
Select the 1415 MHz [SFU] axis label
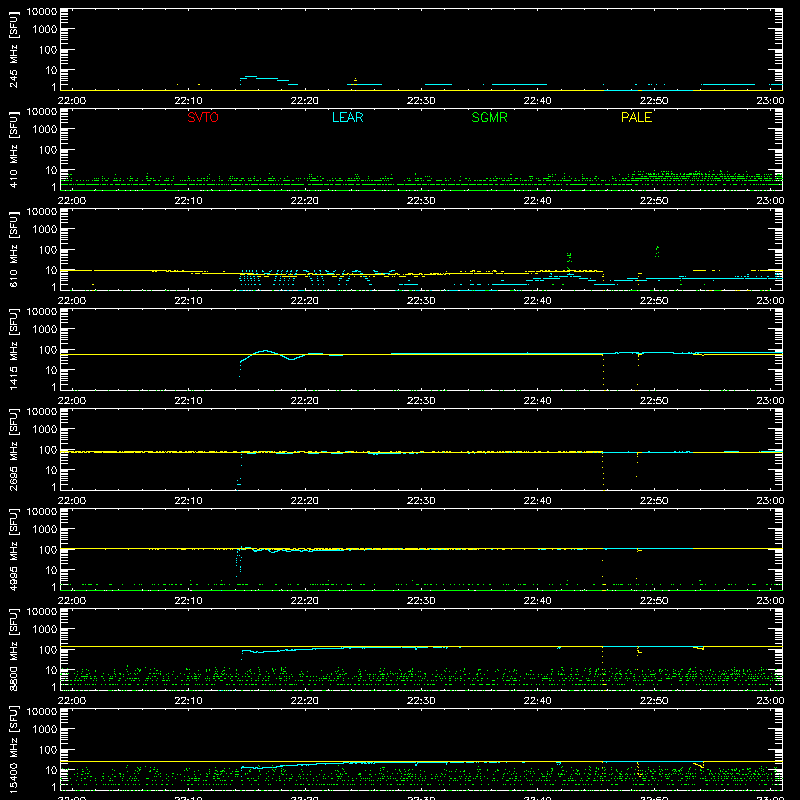(x=13, y=350)
